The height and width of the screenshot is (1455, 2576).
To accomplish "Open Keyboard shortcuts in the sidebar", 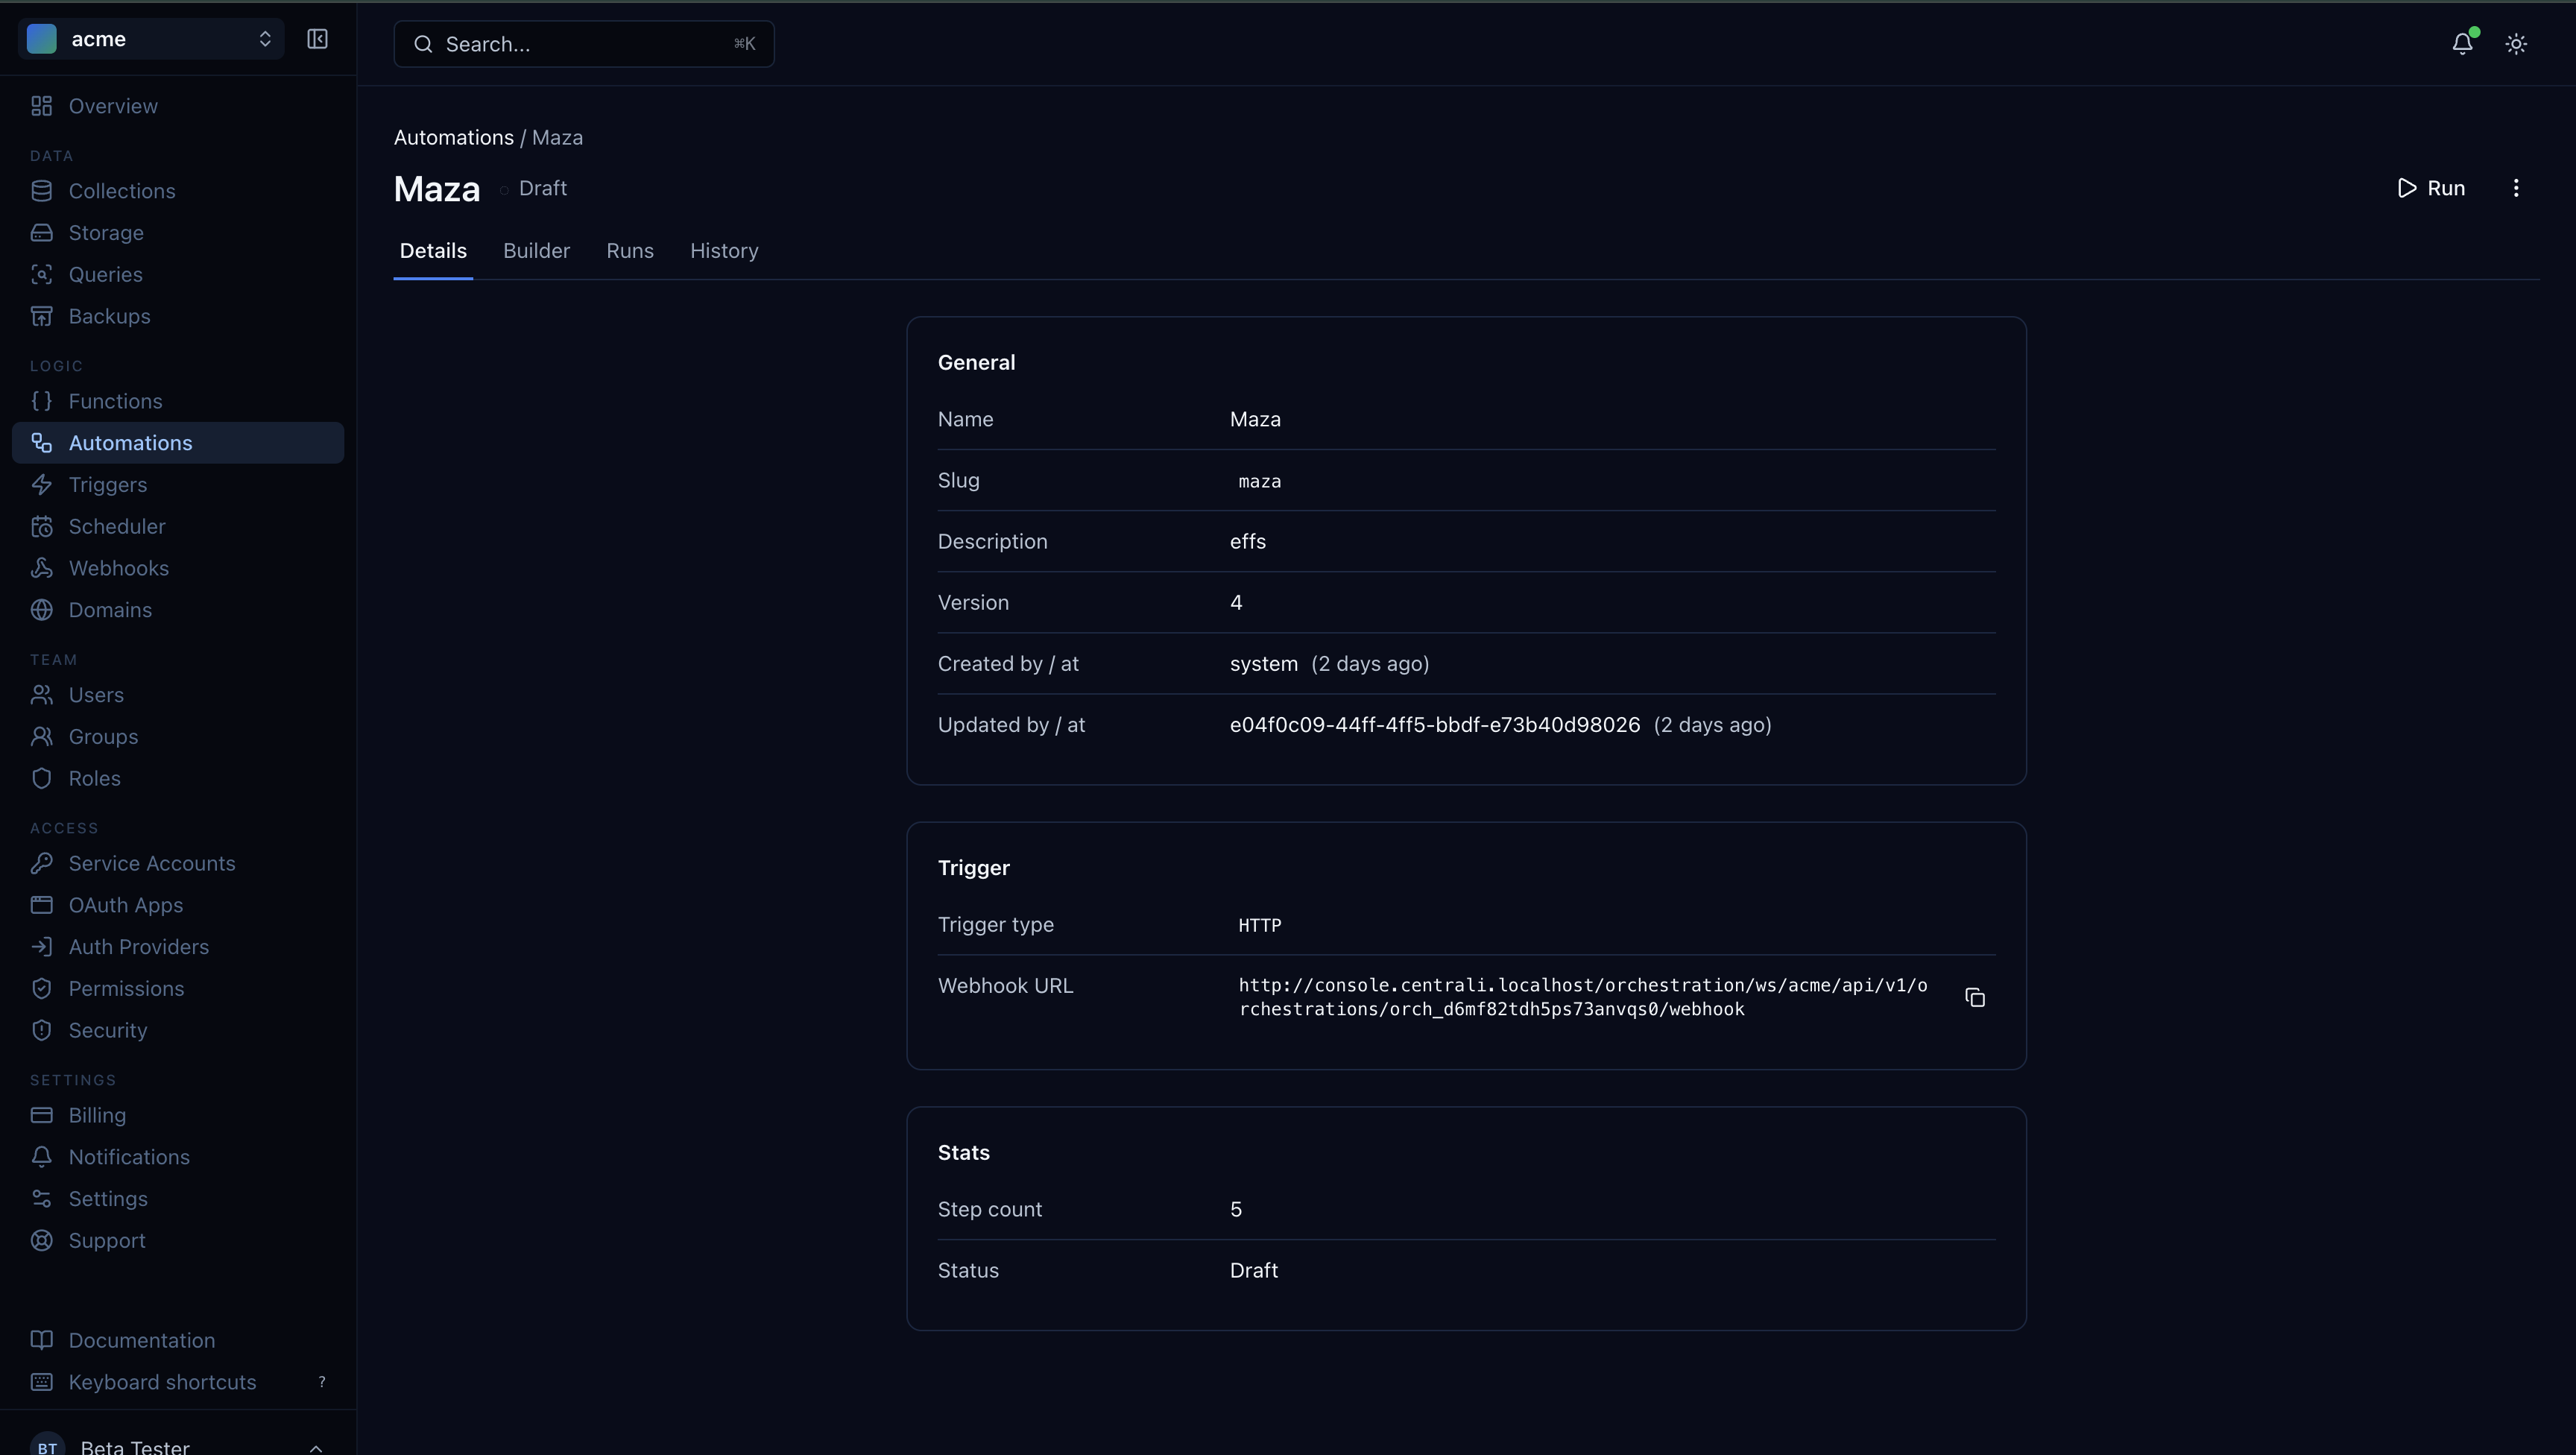I will pyautogui.click(x=162, y=1382).
